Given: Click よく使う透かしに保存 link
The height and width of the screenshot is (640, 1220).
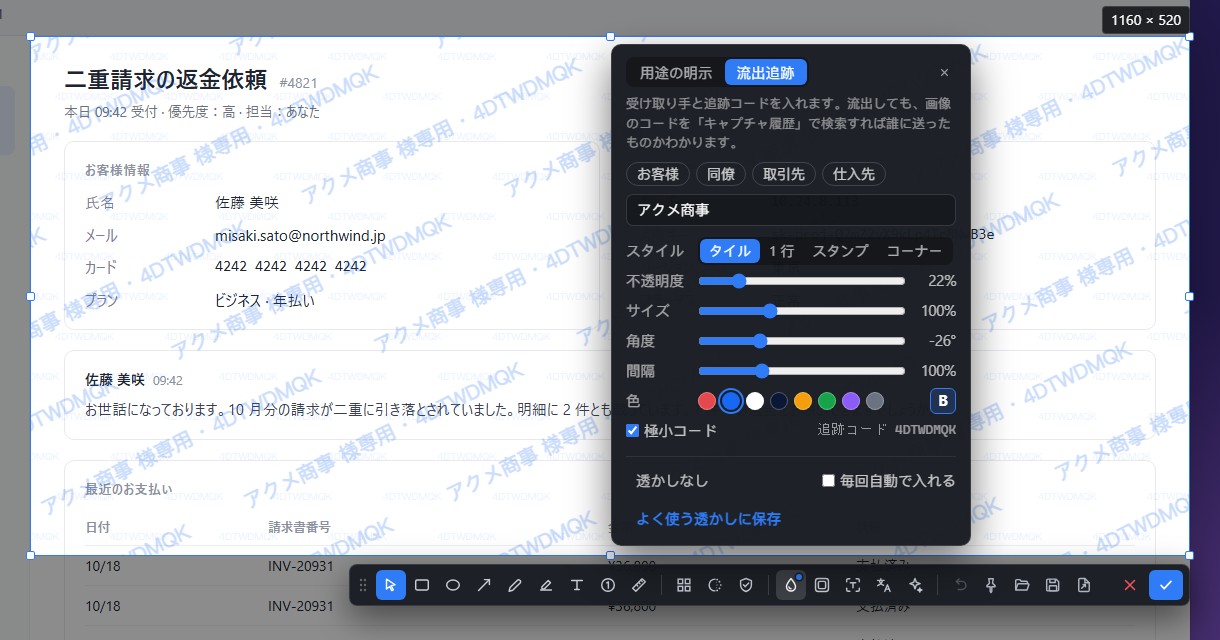Looking at the screenshot, I should pos(708,519).
